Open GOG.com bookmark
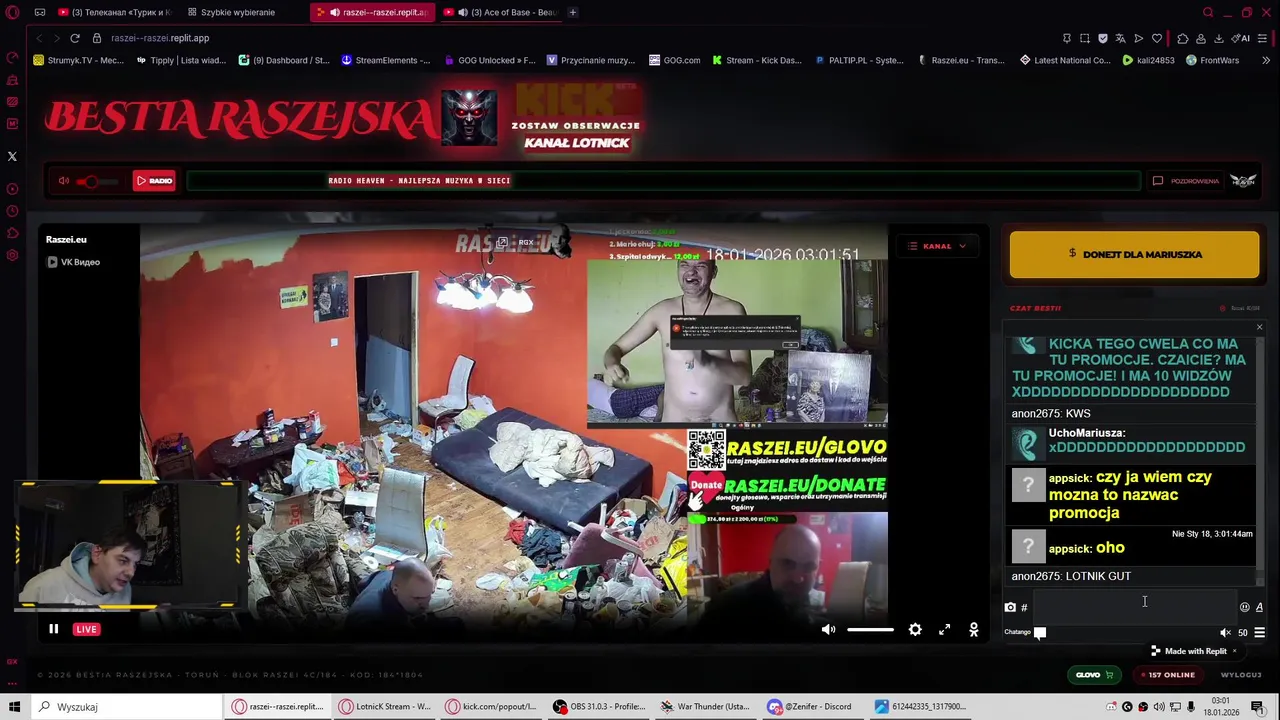The height and width of the screenshot is (720, 1280). pos(674,60)
